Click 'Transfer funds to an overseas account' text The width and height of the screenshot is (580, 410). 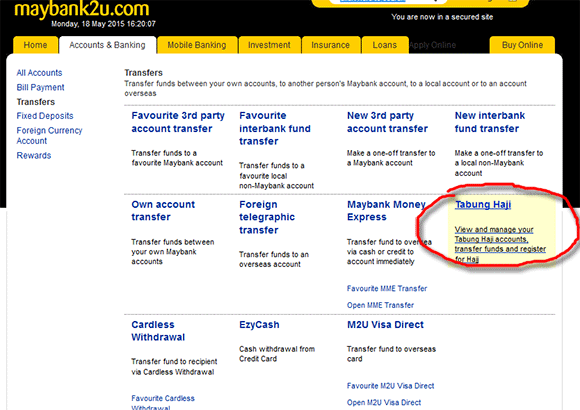pyautogui.click(x=274, y=259)
